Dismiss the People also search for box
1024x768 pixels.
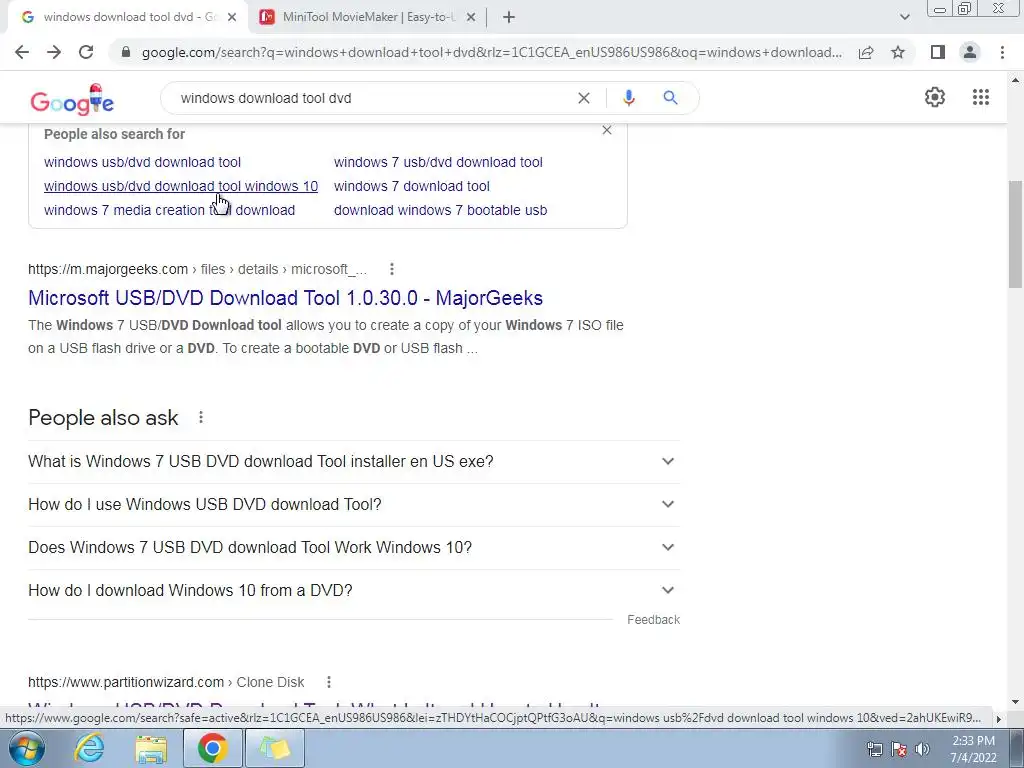coord(607,130)
